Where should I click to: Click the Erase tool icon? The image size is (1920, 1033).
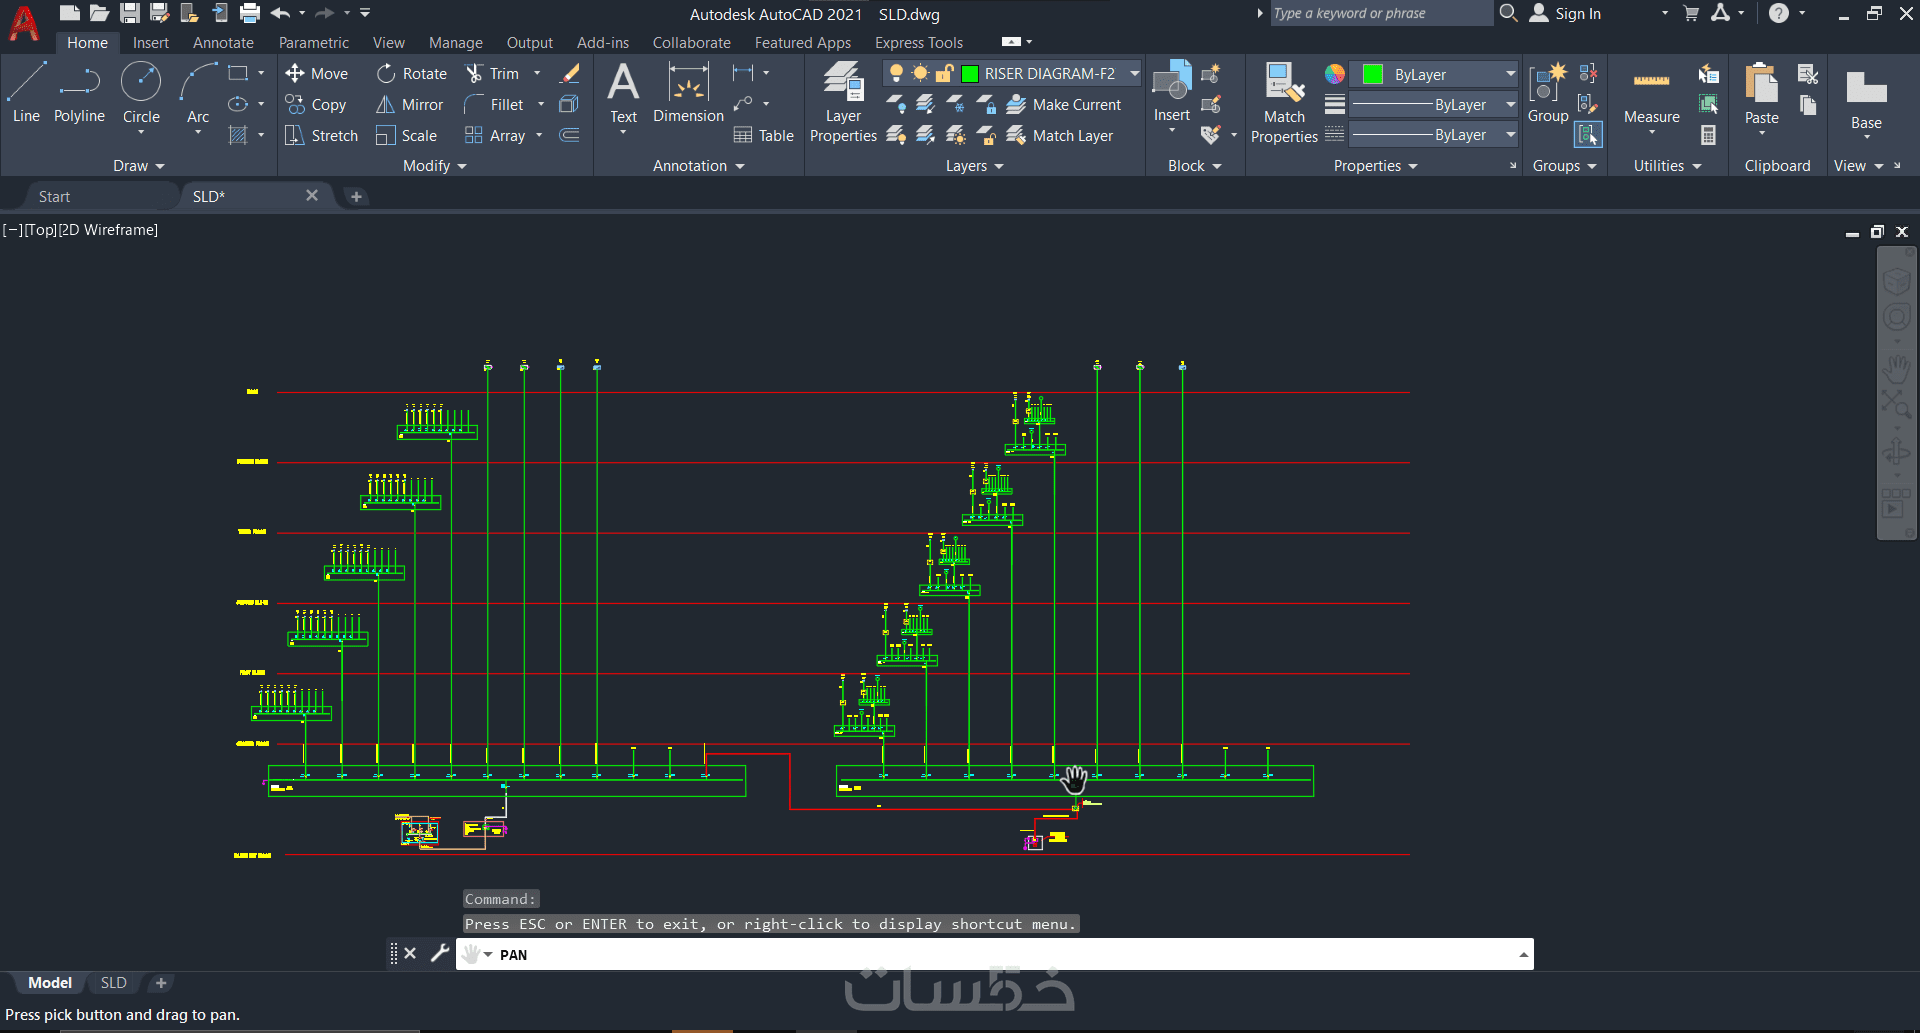(570, 73)
